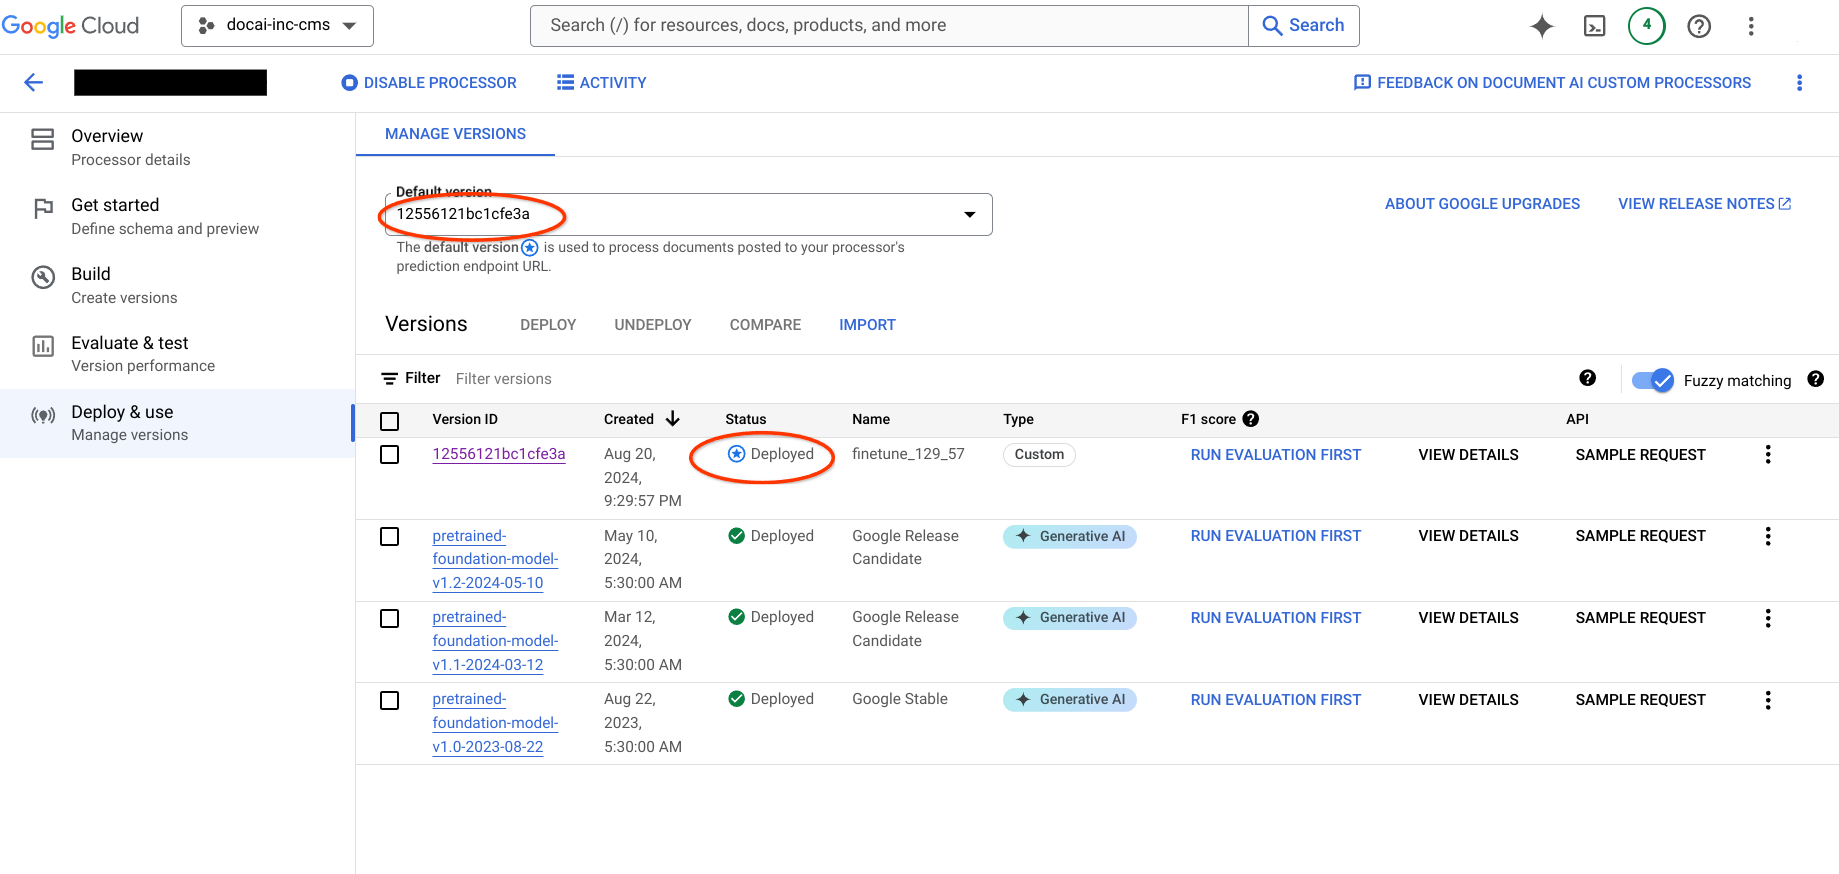The width and height of the screenshot is (1839, 874).
Task: Open the help question mark icon in header
Action: click(1698, 26)
